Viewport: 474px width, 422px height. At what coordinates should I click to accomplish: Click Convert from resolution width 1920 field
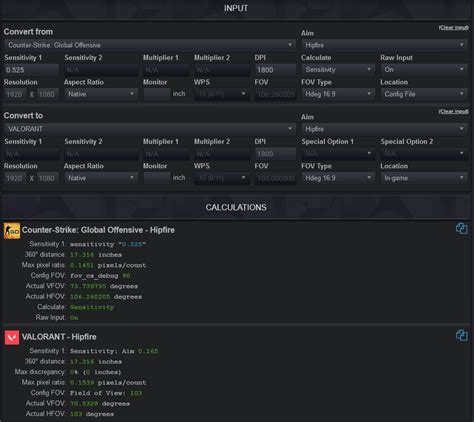click(x=15, y=94)
